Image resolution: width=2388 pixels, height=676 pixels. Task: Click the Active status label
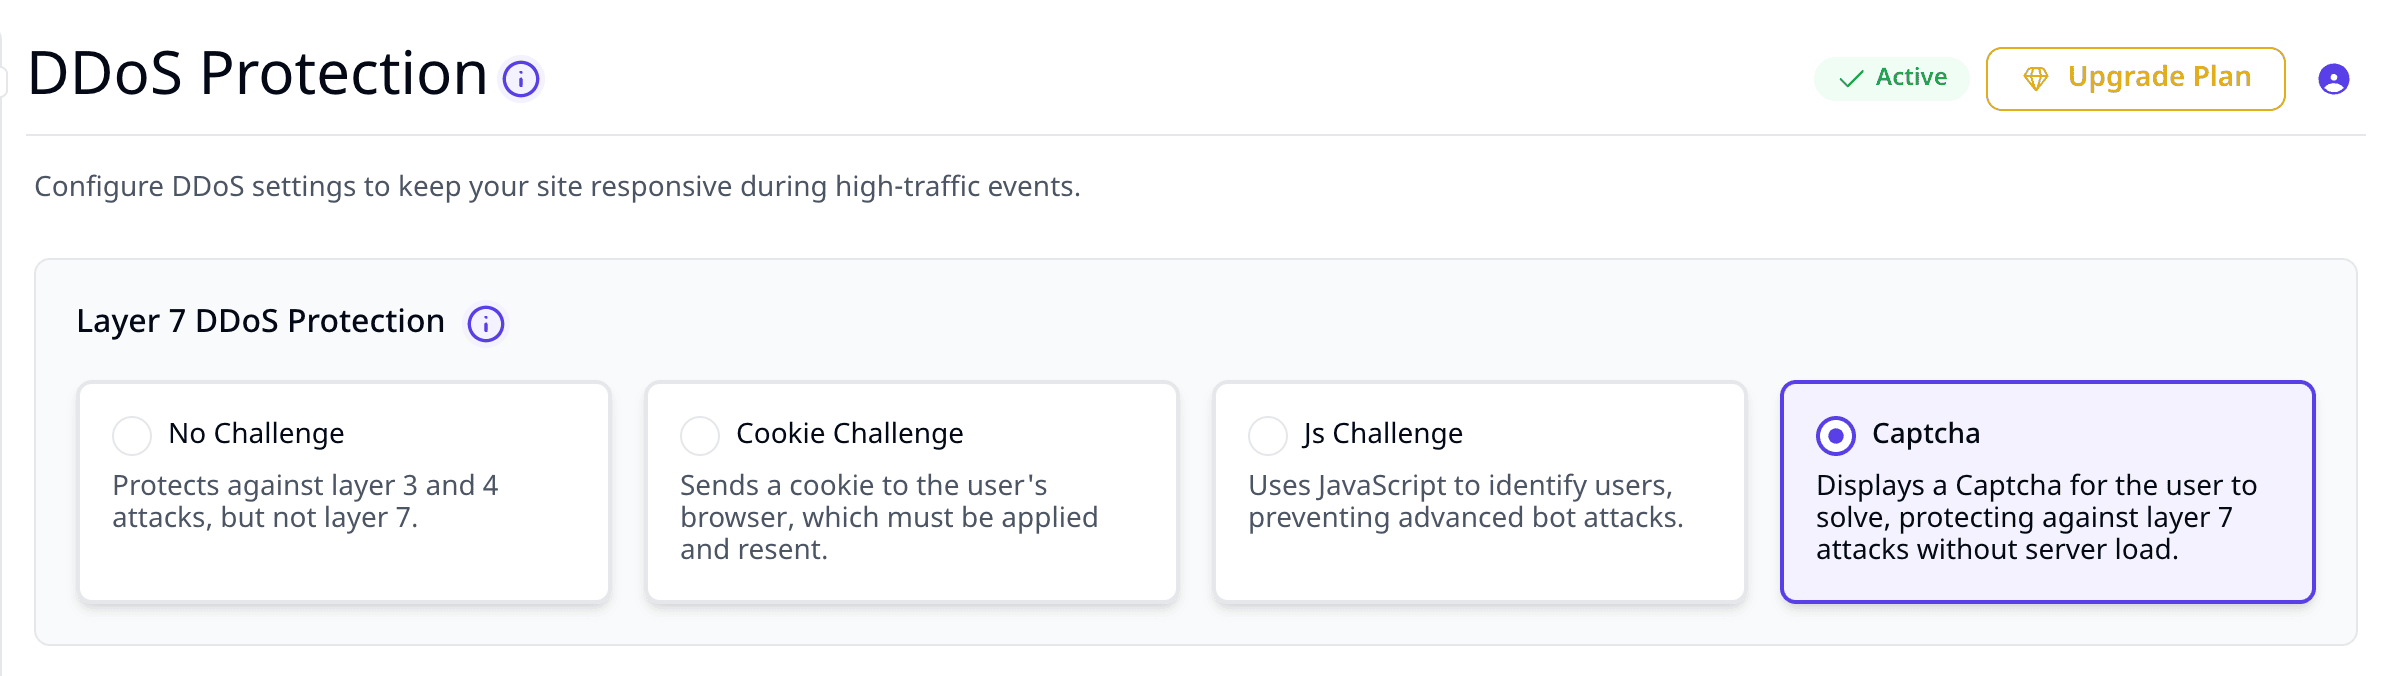pyautogui.click(x=1911, y=77)
